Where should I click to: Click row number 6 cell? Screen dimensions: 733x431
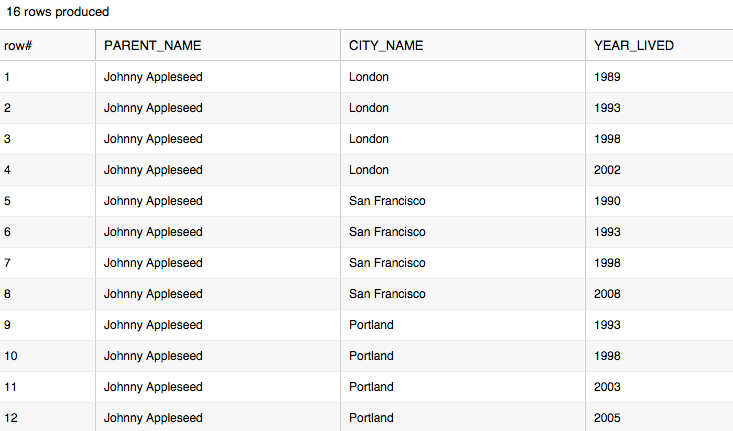point(8,232)
